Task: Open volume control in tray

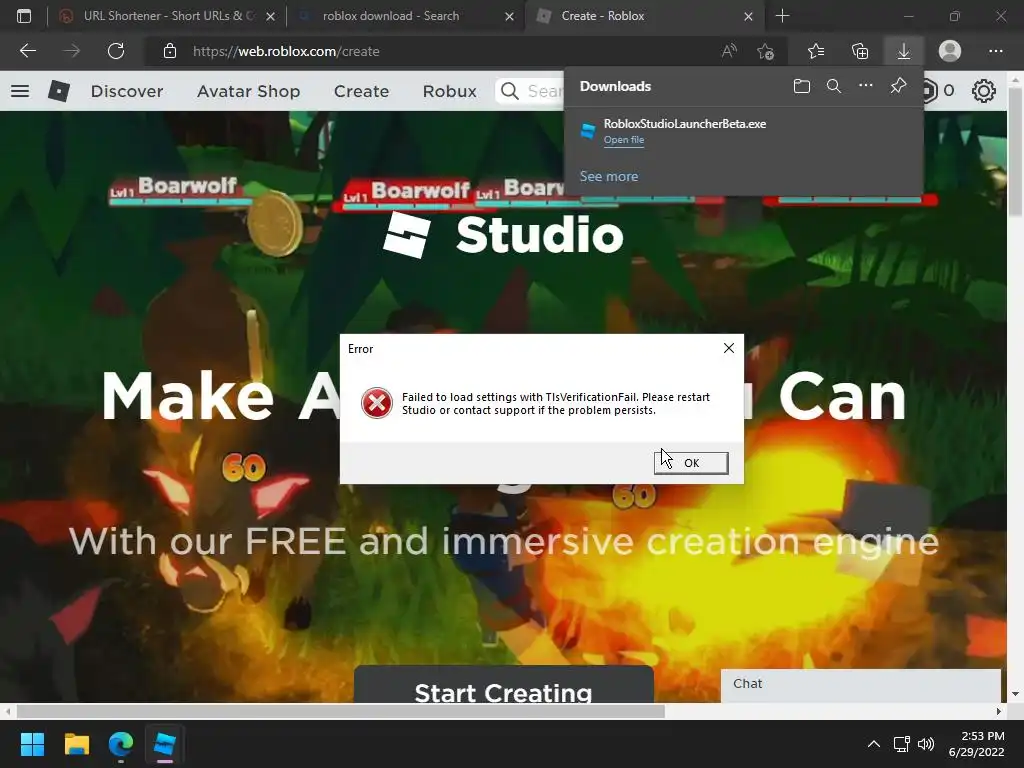Action: pyautogui.click(x=926, y=744)
